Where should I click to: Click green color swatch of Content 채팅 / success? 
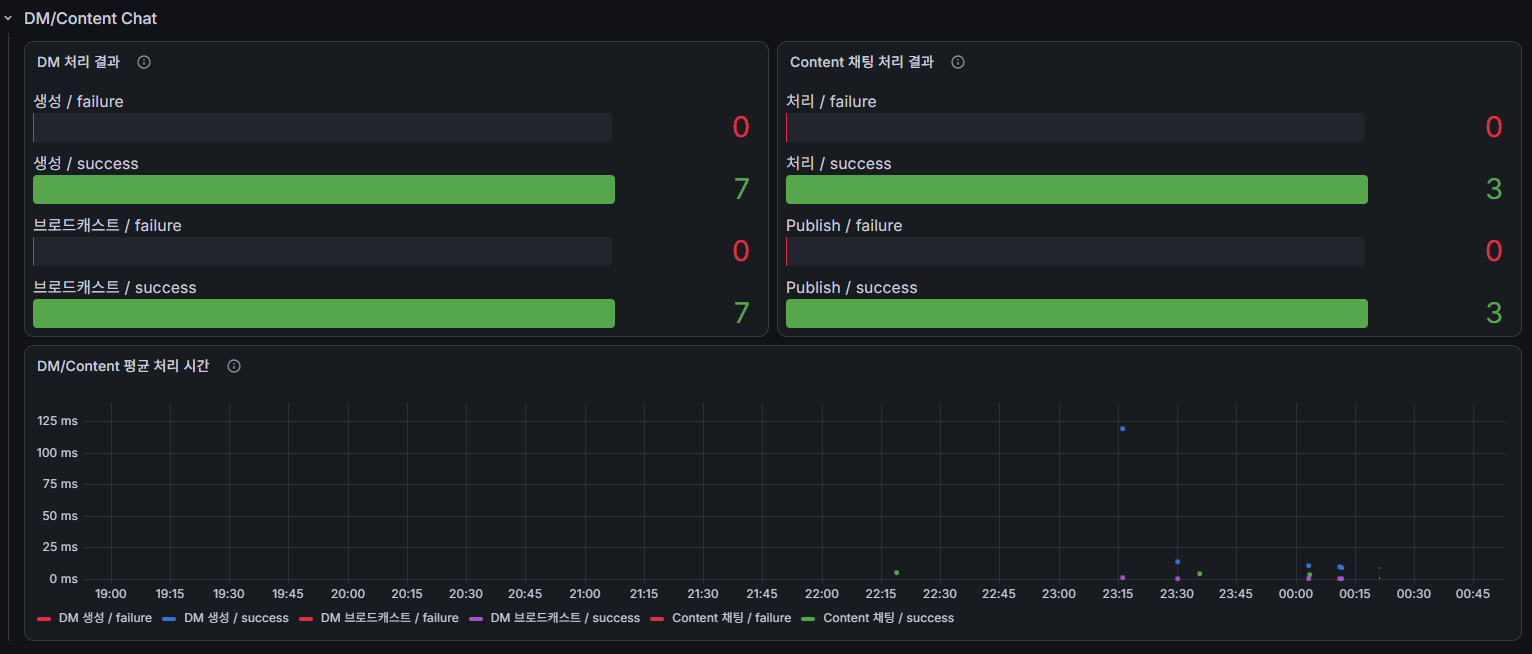(809, 618)
